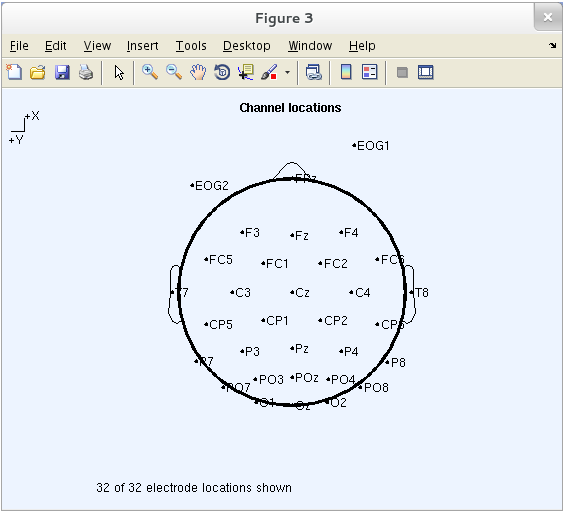The image size is (564, 513).
Task: Insert a legend with the legend icon
Action: click(x=370, y=72)
